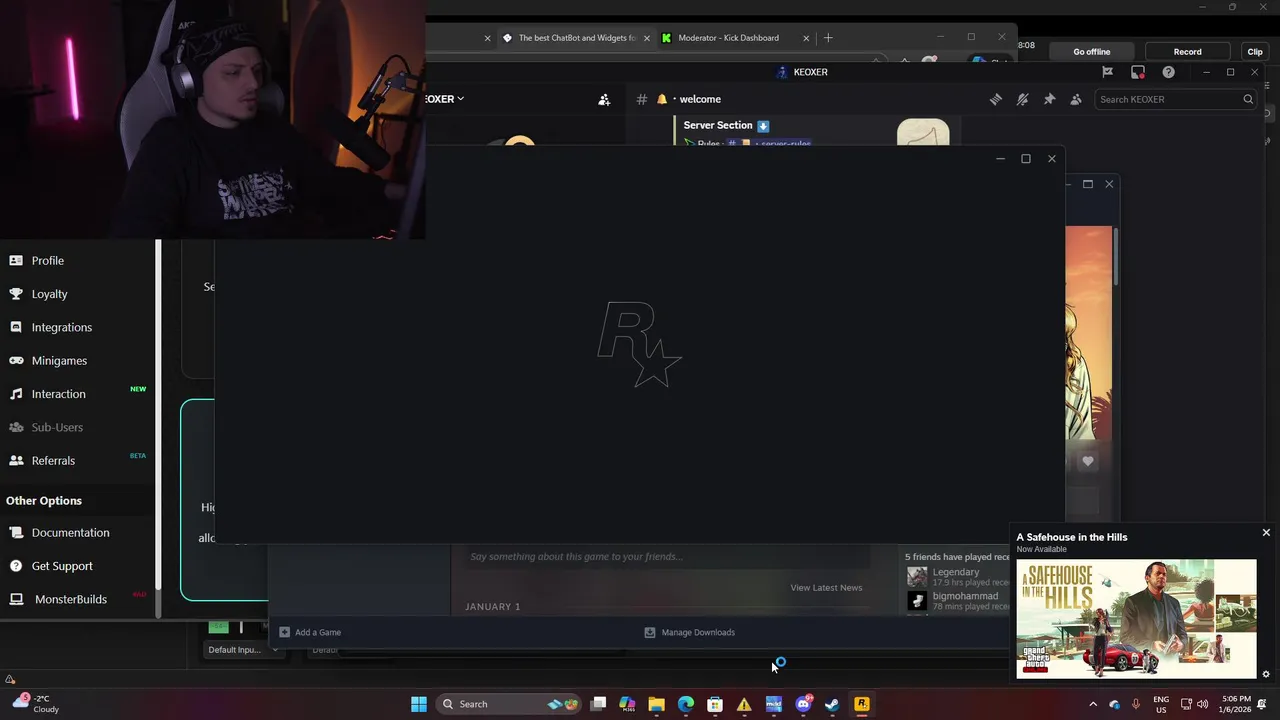Click Discord invite people icon
Image resolution: width=1280 pixels, height=720 pixels.
point(604,99)
